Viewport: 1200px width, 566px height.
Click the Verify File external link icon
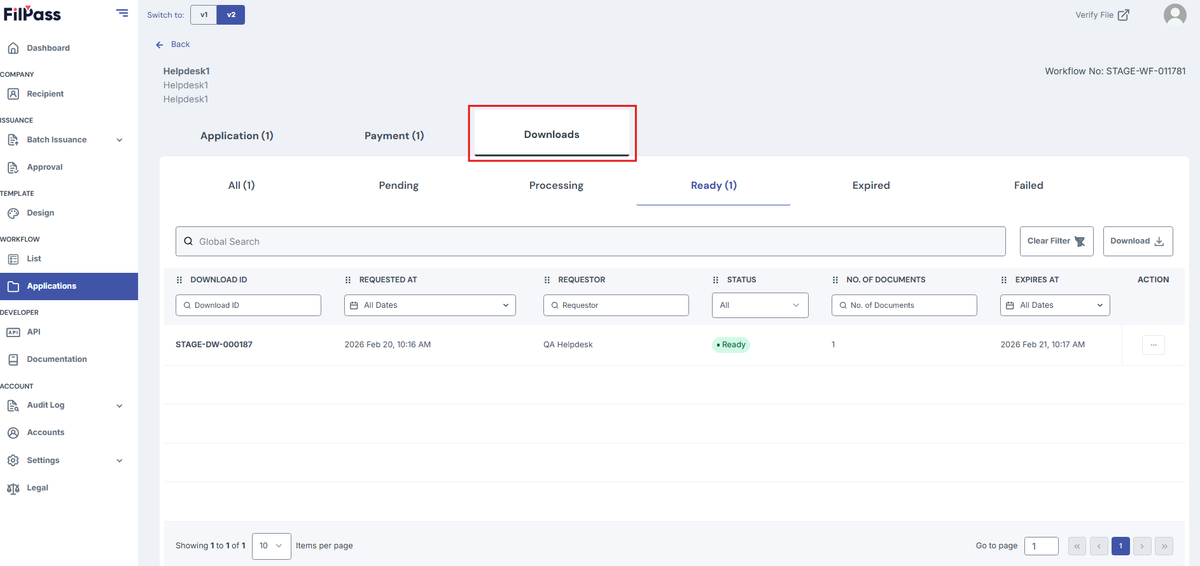click(1123, 15)
